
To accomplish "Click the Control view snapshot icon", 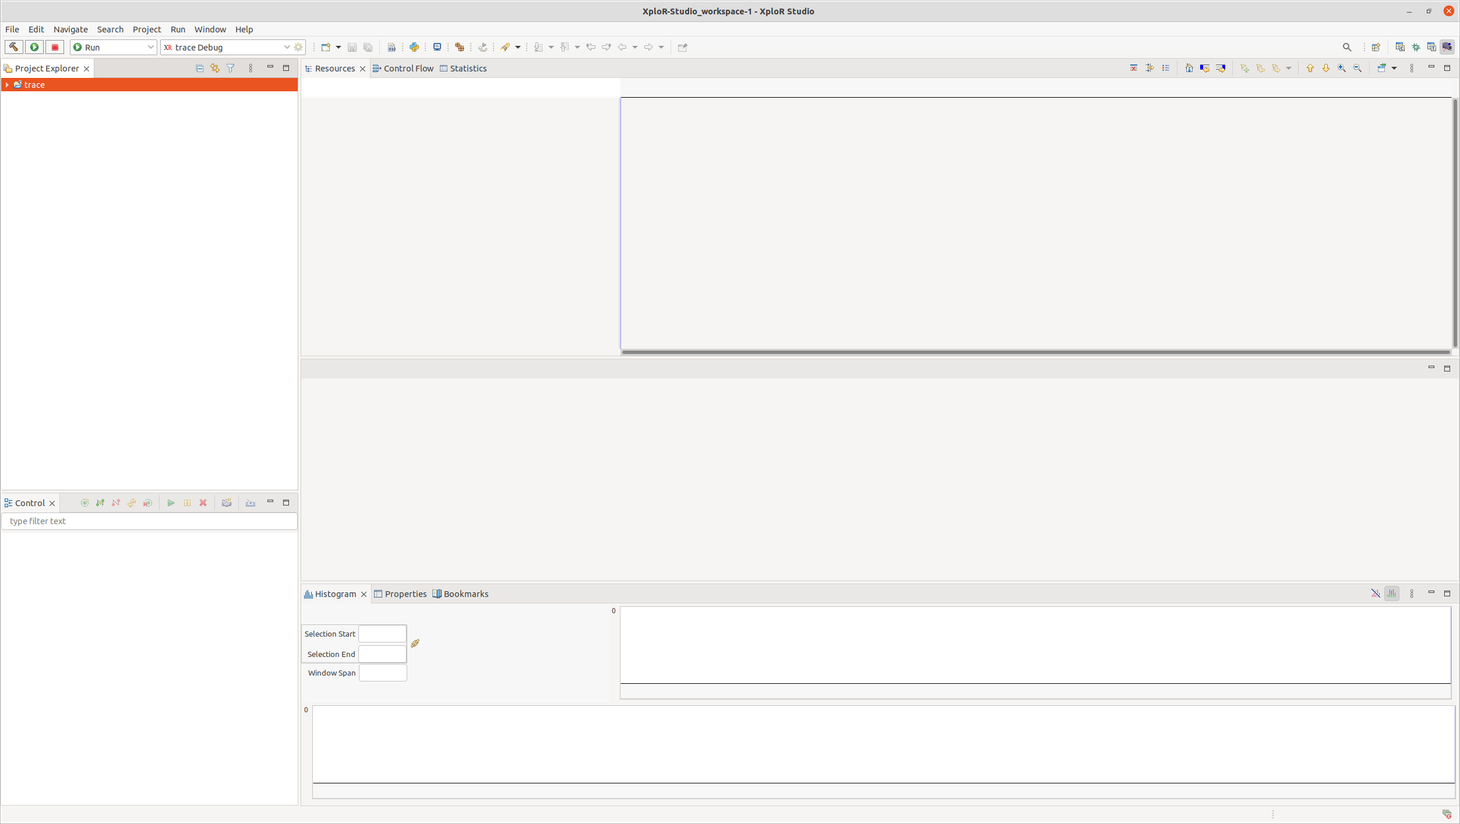I will (x=227, y=503).
